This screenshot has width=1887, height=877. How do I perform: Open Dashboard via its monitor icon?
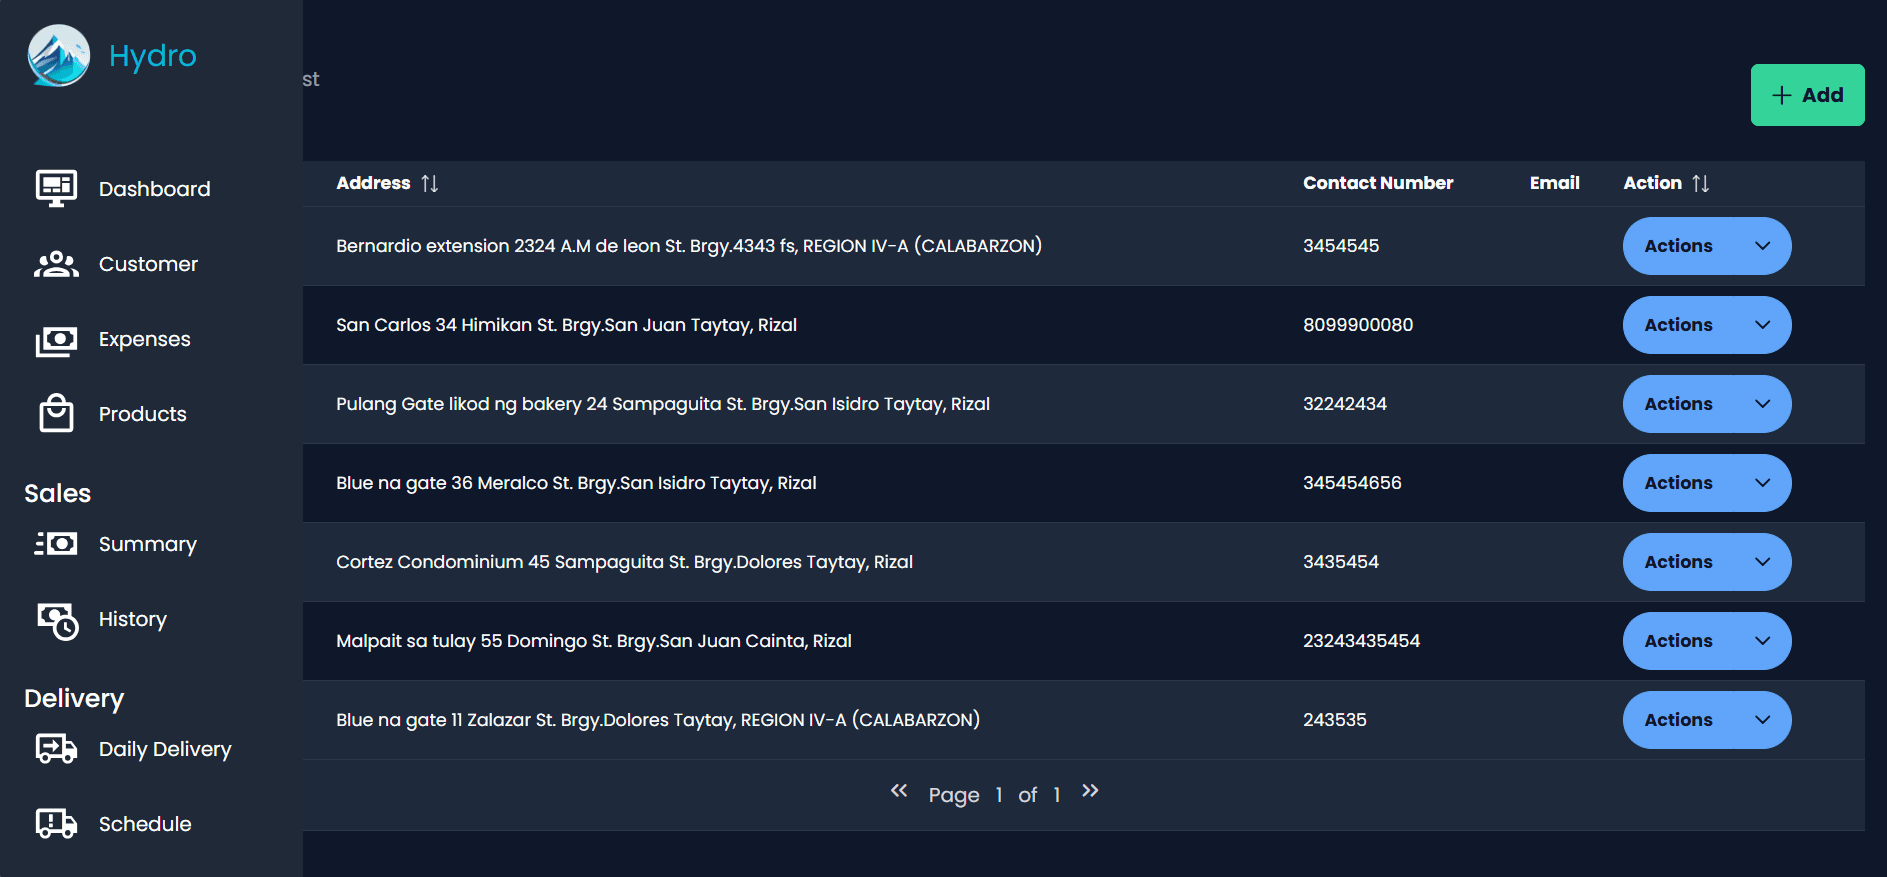point(56,188)
